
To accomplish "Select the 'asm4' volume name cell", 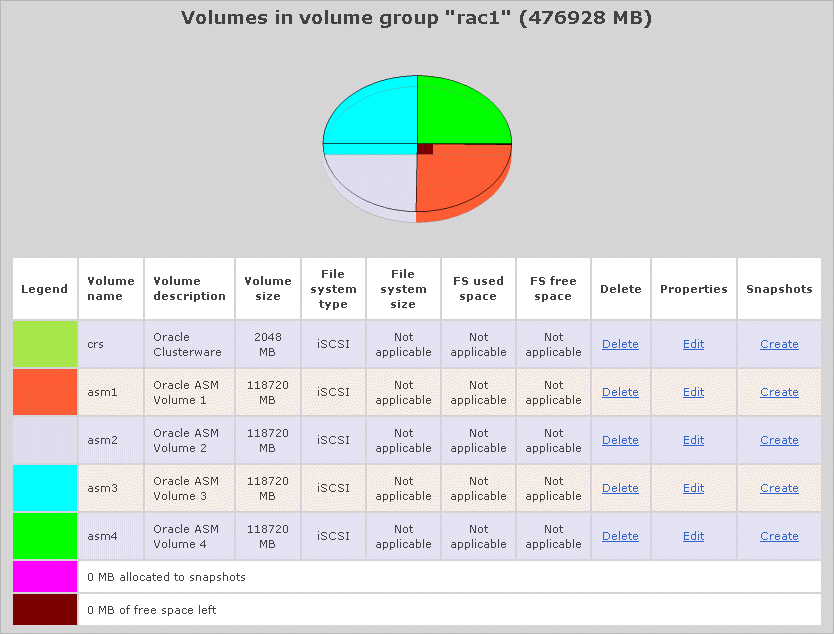I will [111, 536].
